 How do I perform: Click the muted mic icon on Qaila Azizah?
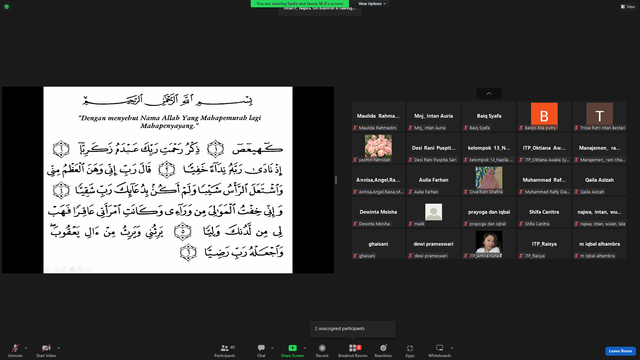pos(576,192)
